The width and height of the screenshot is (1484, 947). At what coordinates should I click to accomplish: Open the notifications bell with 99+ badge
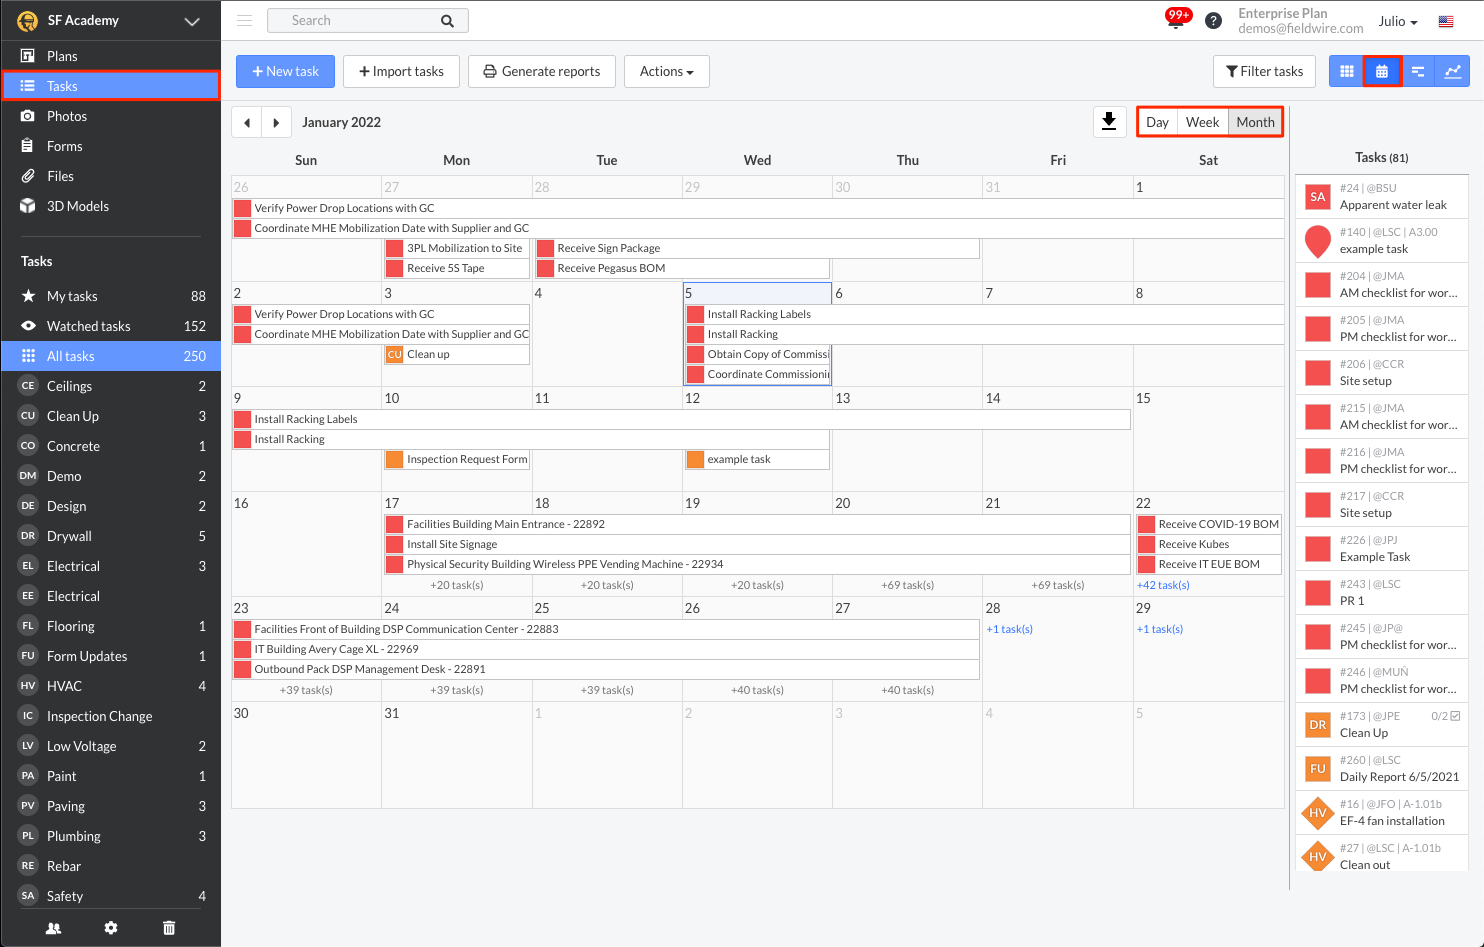point(1176,20)
